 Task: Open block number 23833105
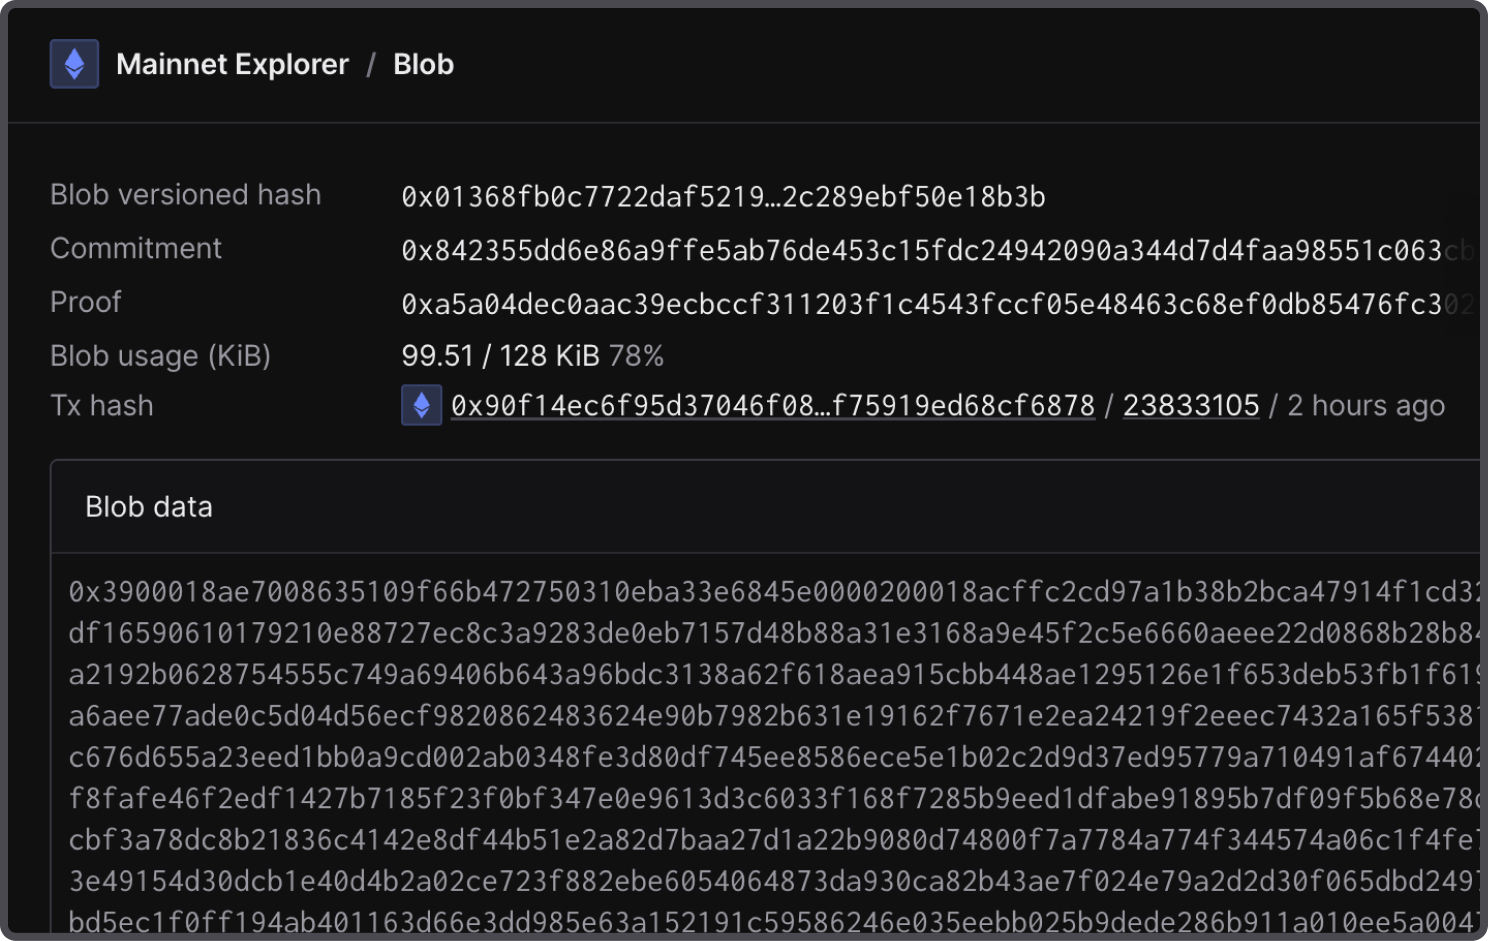1190,405
